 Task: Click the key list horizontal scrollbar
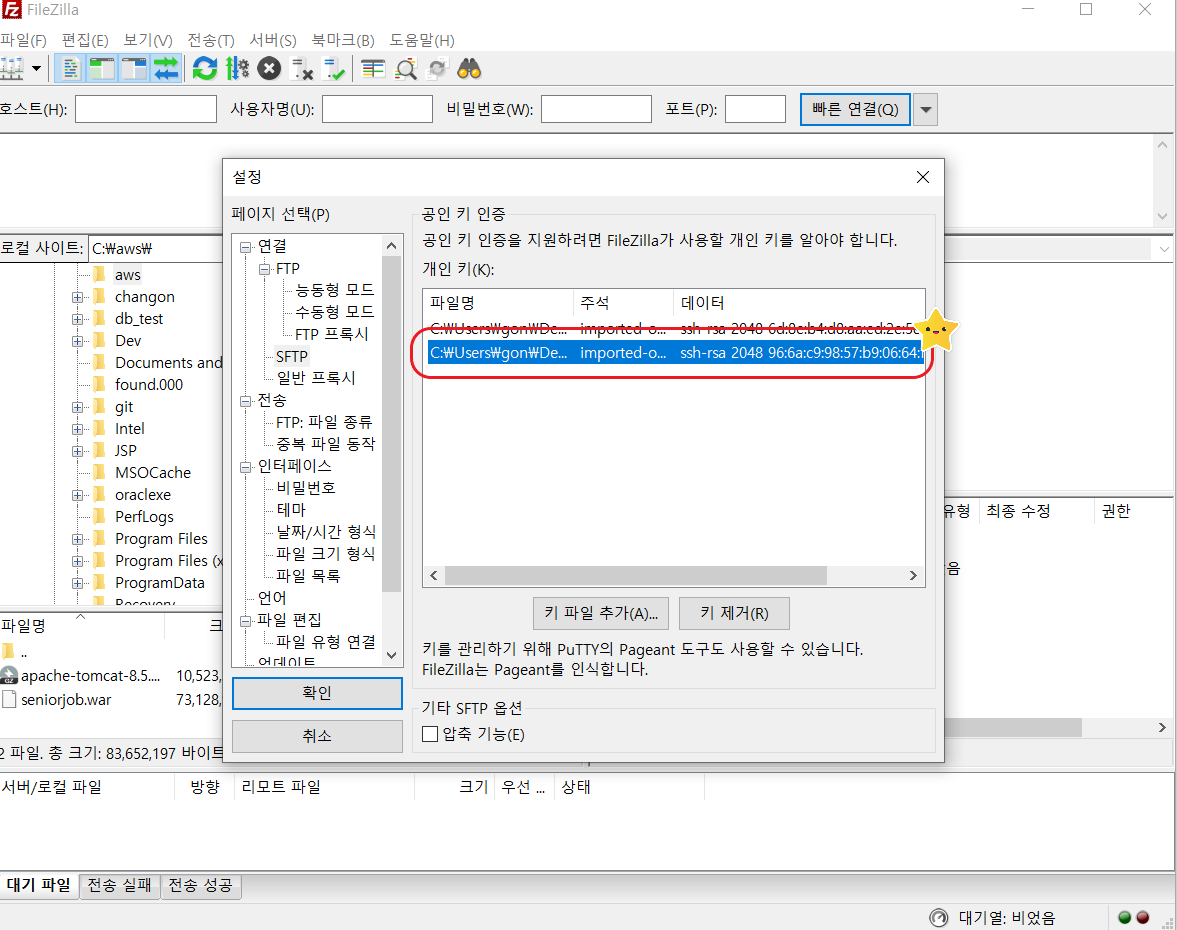coord(636,576)
